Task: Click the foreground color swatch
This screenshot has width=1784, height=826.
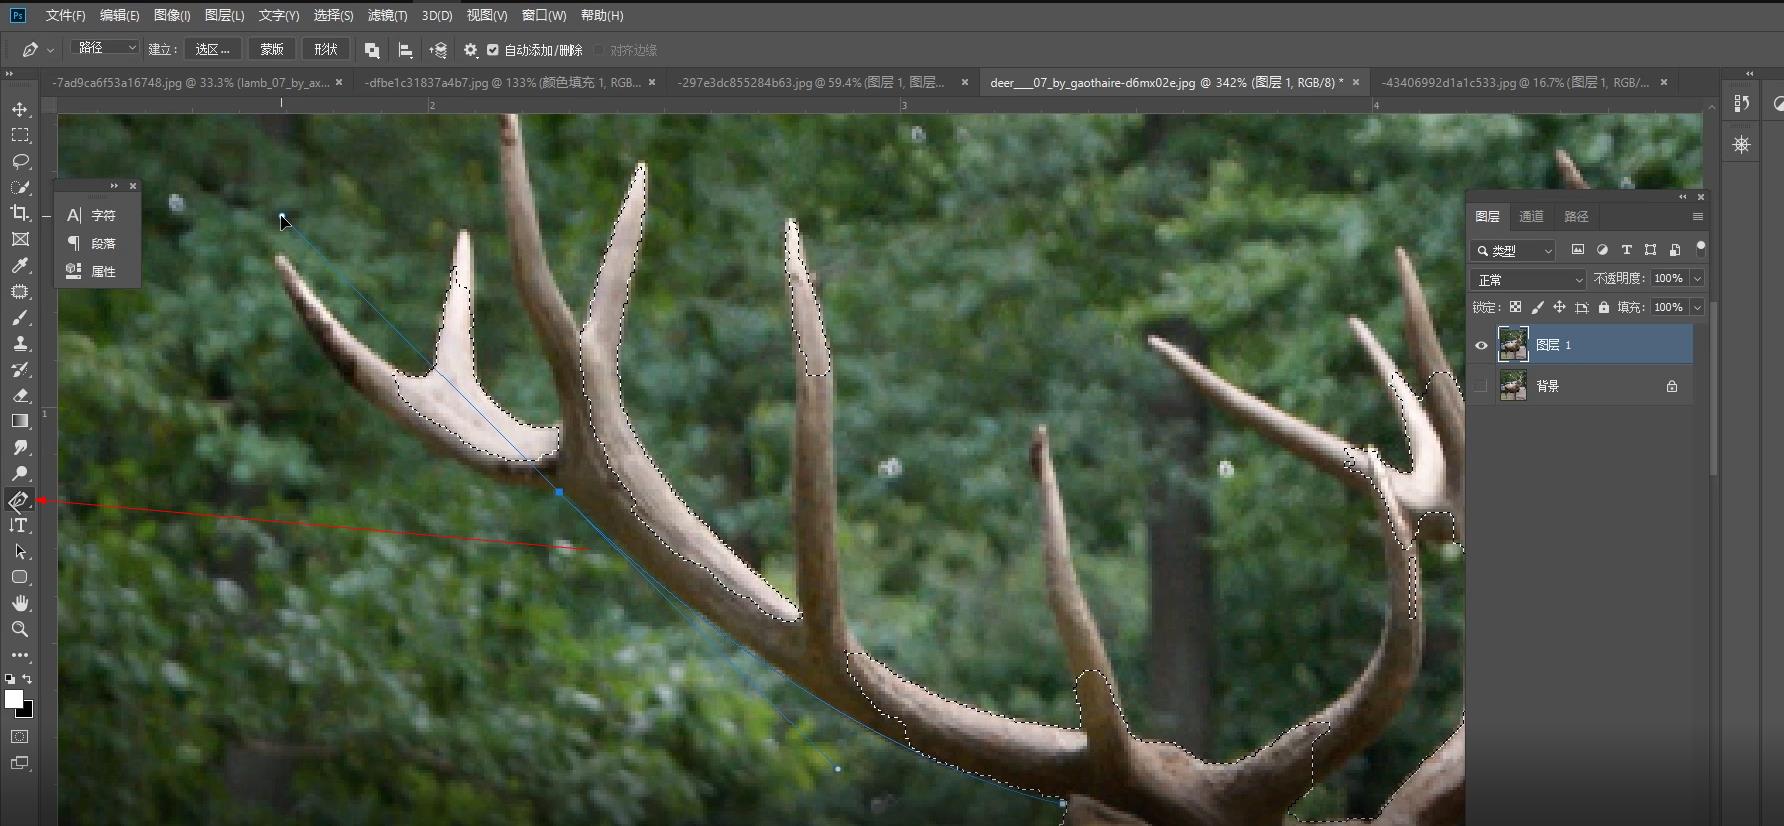Action: coord(13,699)
